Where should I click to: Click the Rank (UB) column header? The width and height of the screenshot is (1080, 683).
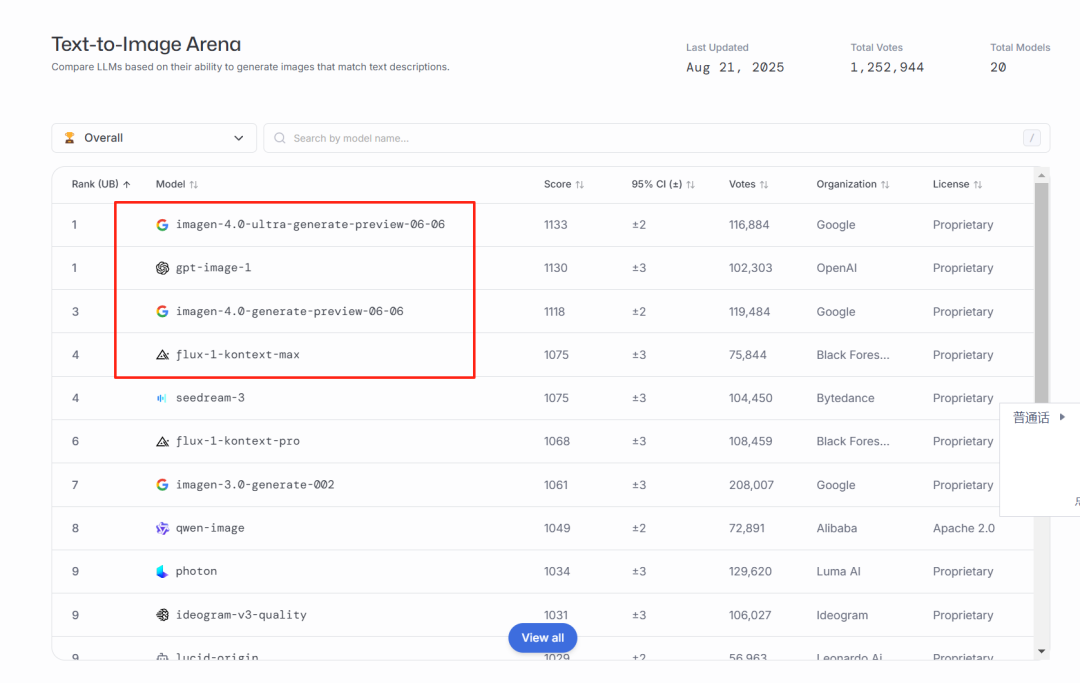(x=101, y=185)
